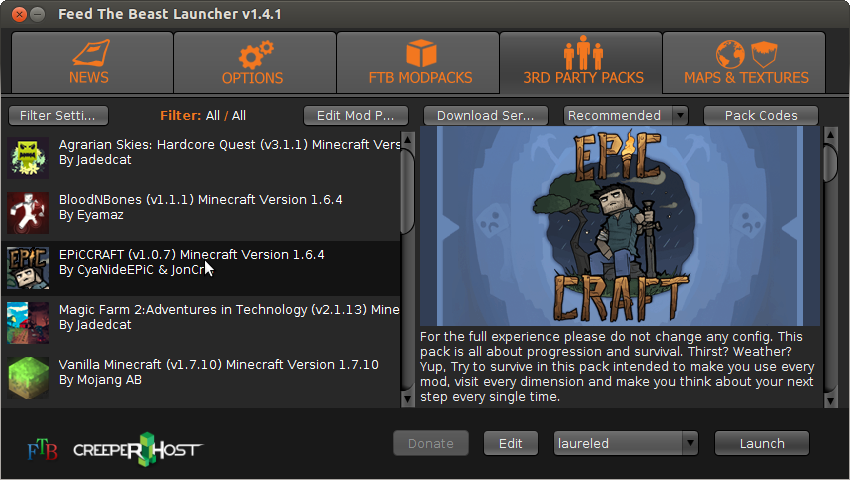The height and width of the screenshot is (480, 850).
Task: Select the BloodNBones pack icon
Action: [x=28, y=213]
